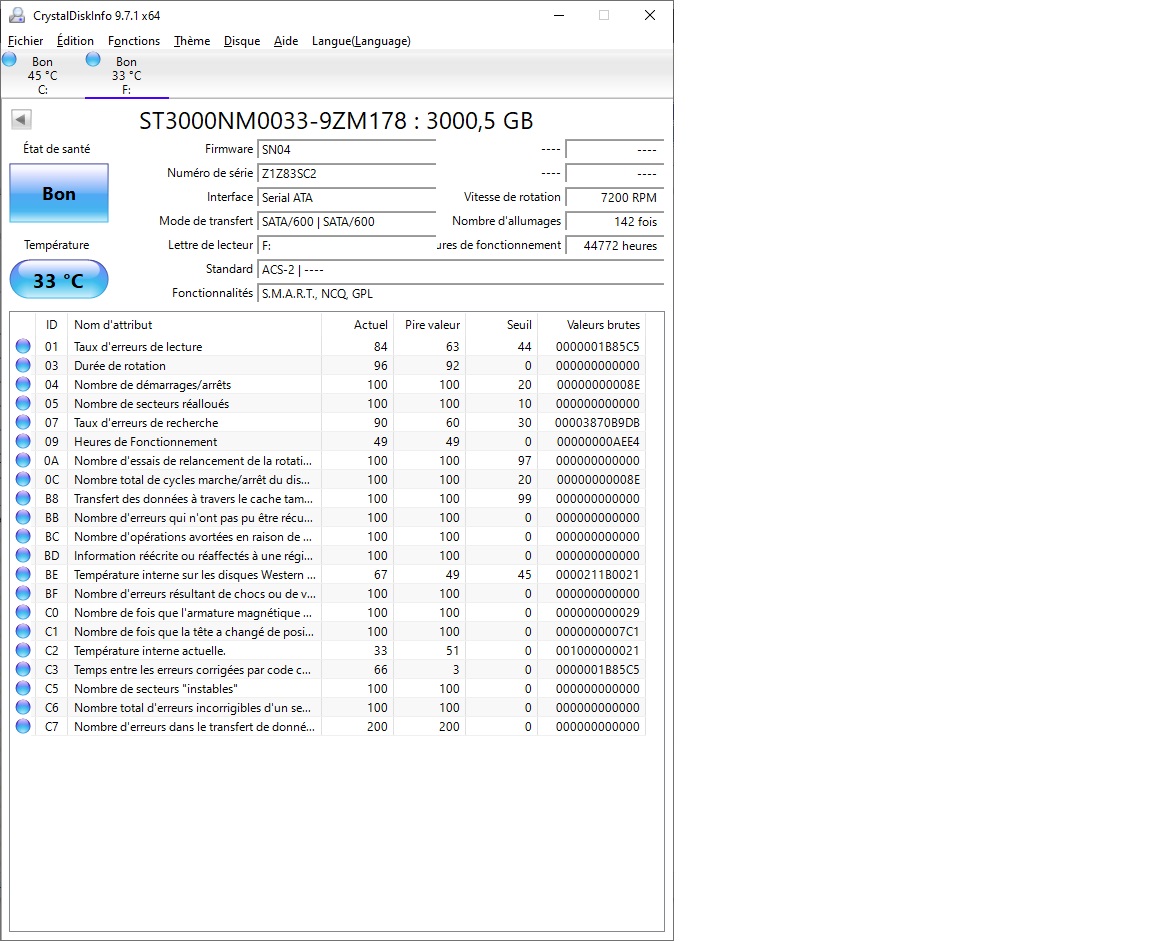Open the Langue(Language) menu
The height and width of the screenshot is (941, 1152).
[361, 41]
